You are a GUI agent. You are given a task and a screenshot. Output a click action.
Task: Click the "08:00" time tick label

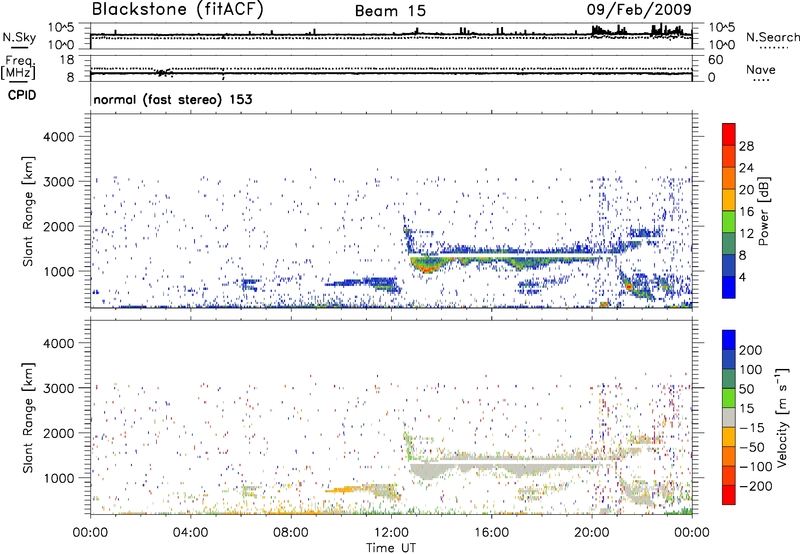tap(290, 533)
